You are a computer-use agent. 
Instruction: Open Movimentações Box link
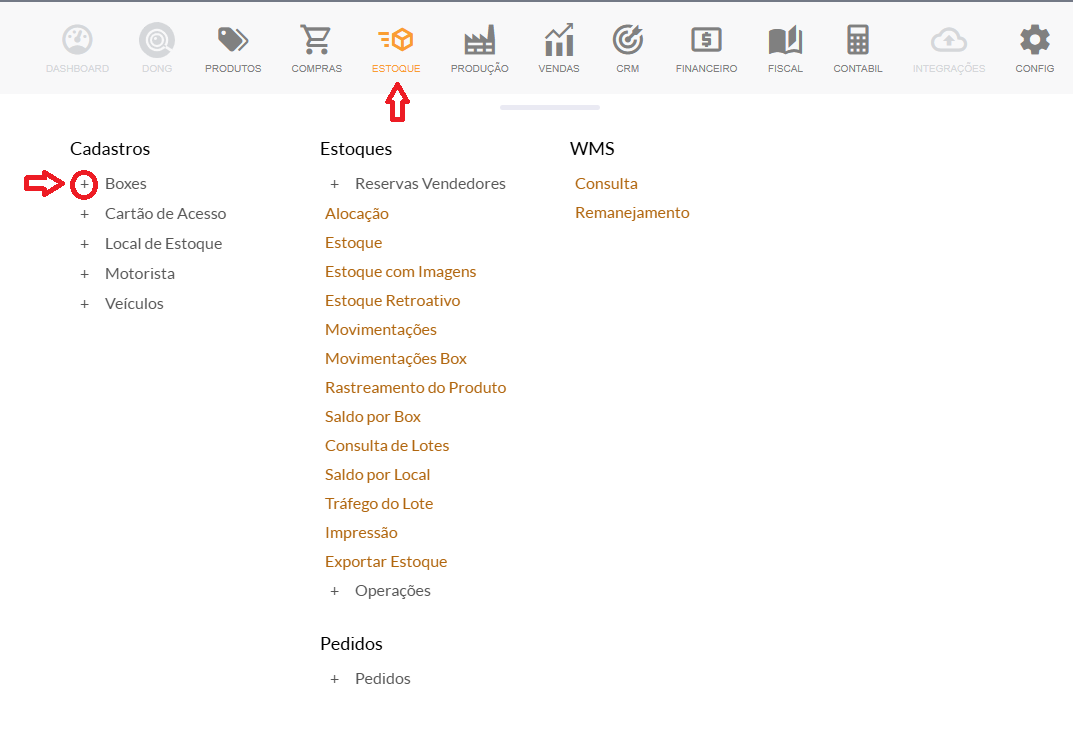pos(396,359)
